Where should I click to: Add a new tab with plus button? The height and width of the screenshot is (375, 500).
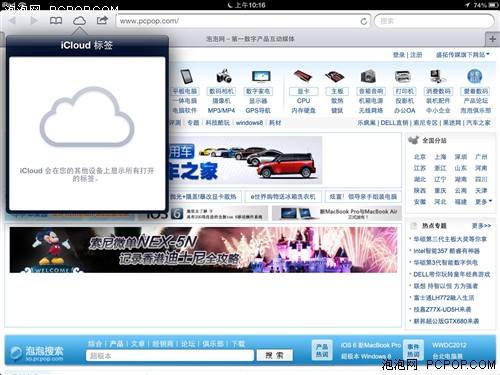point(493,39)
